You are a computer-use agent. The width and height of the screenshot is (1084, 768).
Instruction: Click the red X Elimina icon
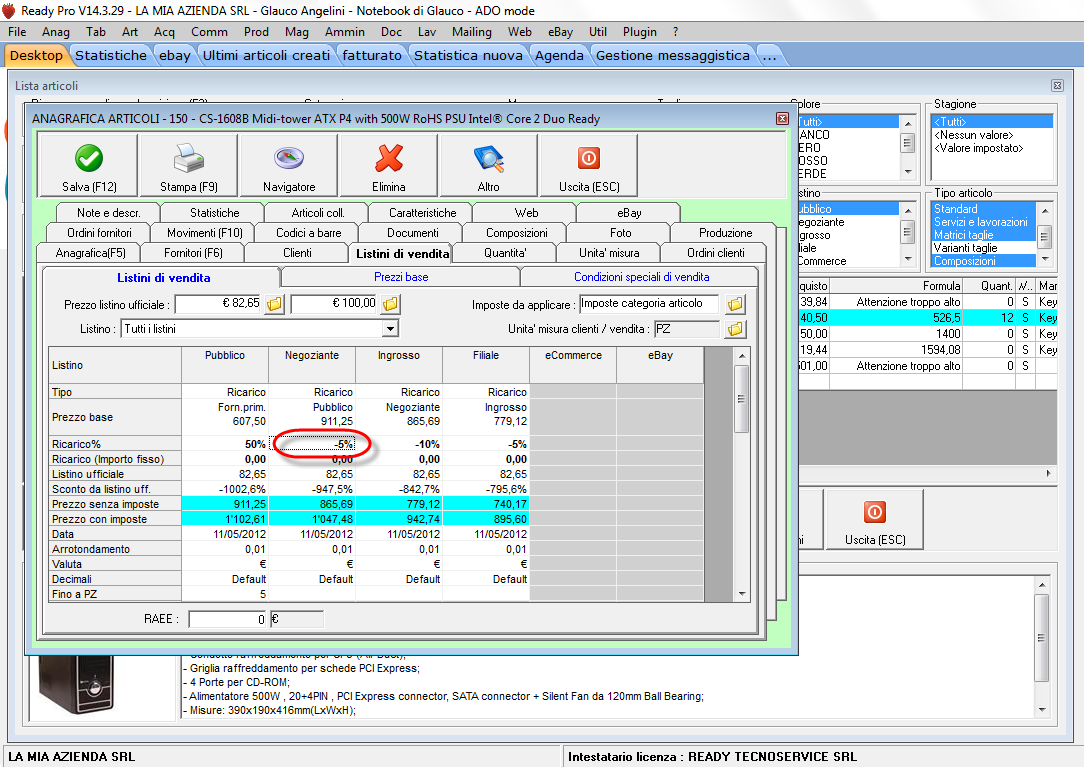click(388, 159)
